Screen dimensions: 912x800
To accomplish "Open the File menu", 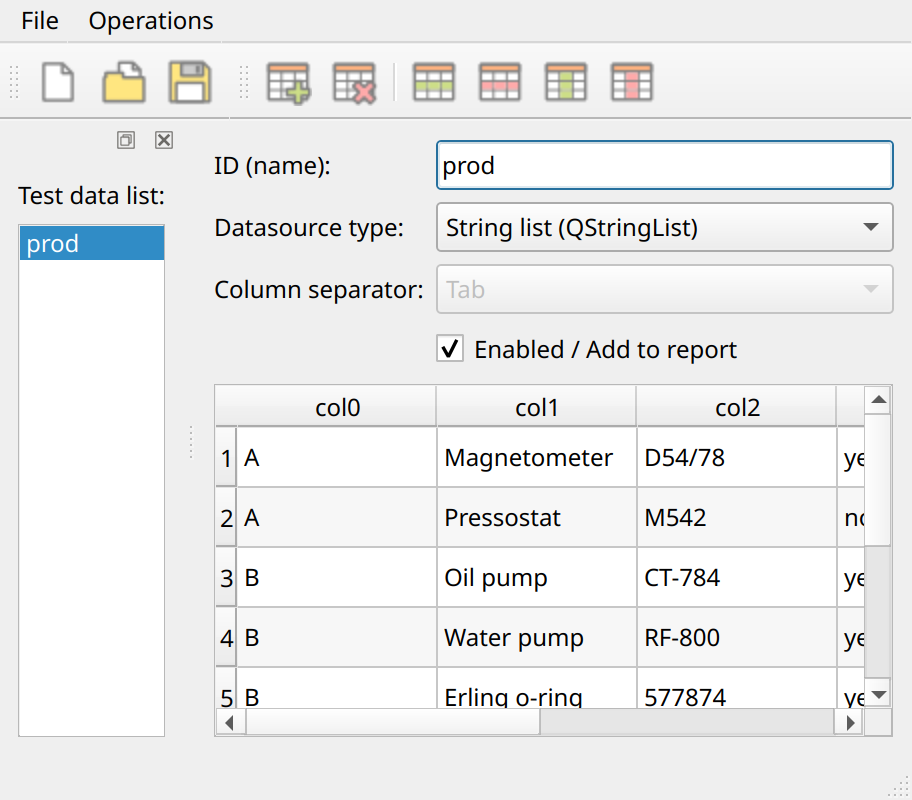I will click(x=40, y=21).
